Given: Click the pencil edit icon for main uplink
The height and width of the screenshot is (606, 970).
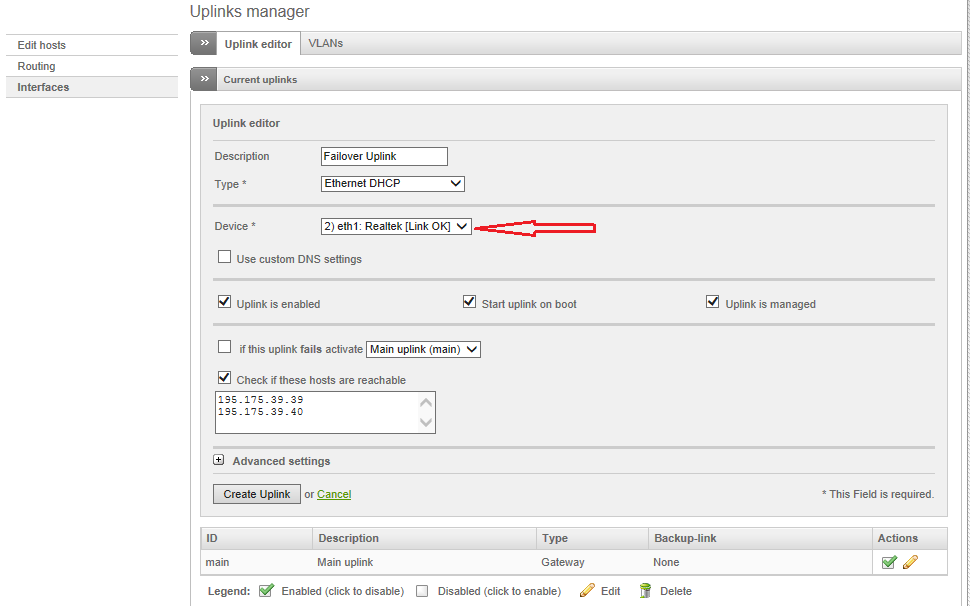Looking at the screenshot, I should click(x=910, y=563).
